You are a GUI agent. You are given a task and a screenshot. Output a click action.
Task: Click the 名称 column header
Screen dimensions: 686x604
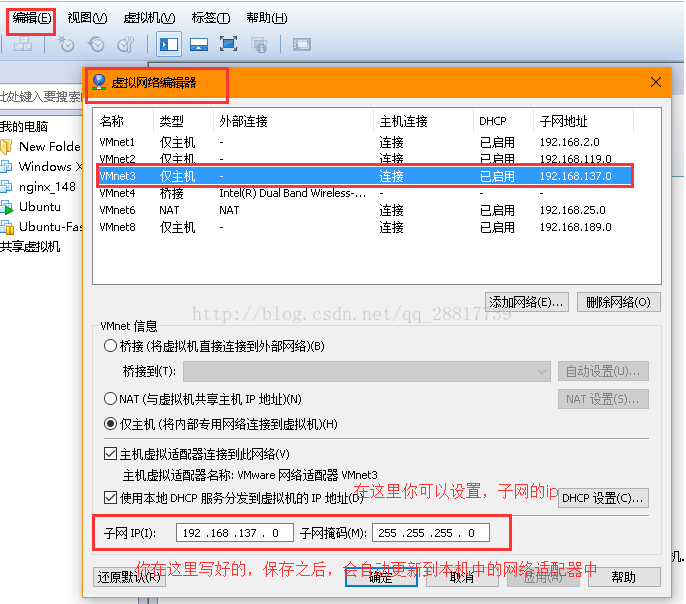(x=124, y=121)
